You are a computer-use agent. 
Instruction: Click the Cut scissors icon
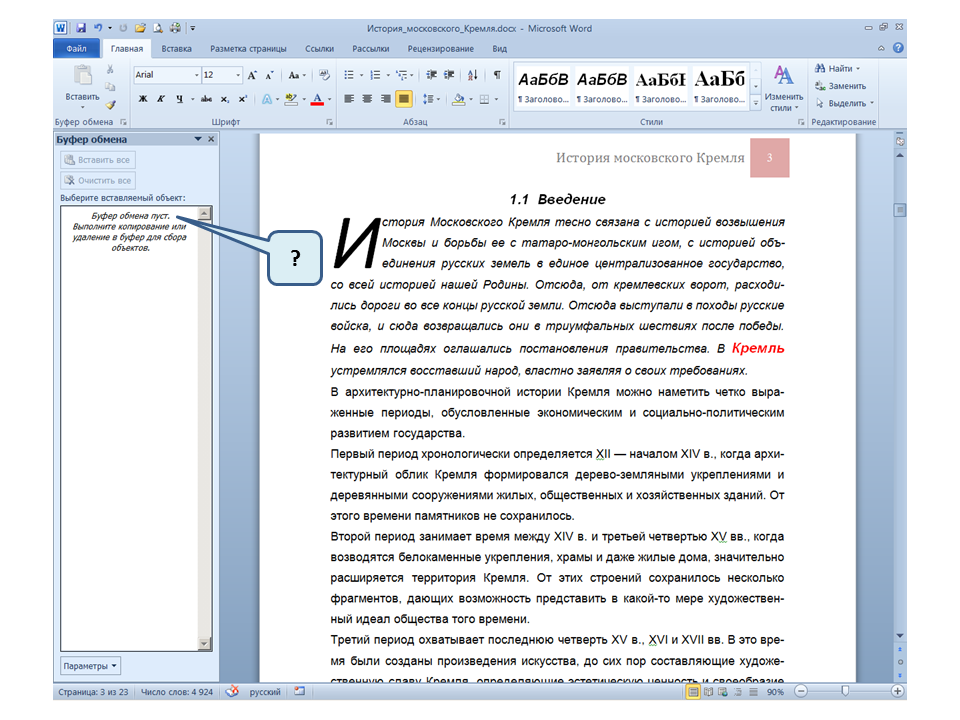(x=110, y=70)
